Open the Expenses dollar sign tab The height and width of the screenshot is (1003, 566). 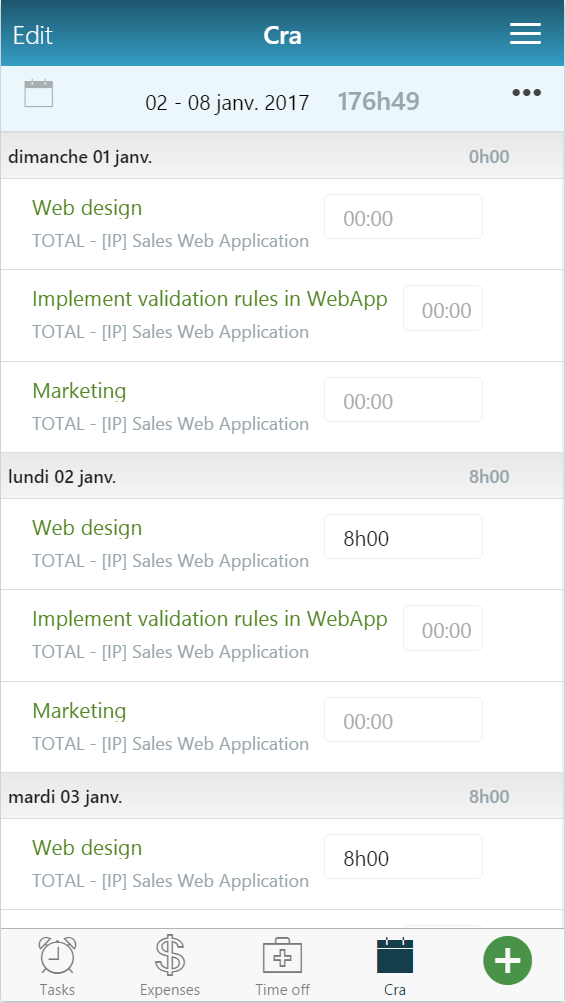[x=170, y=966]
